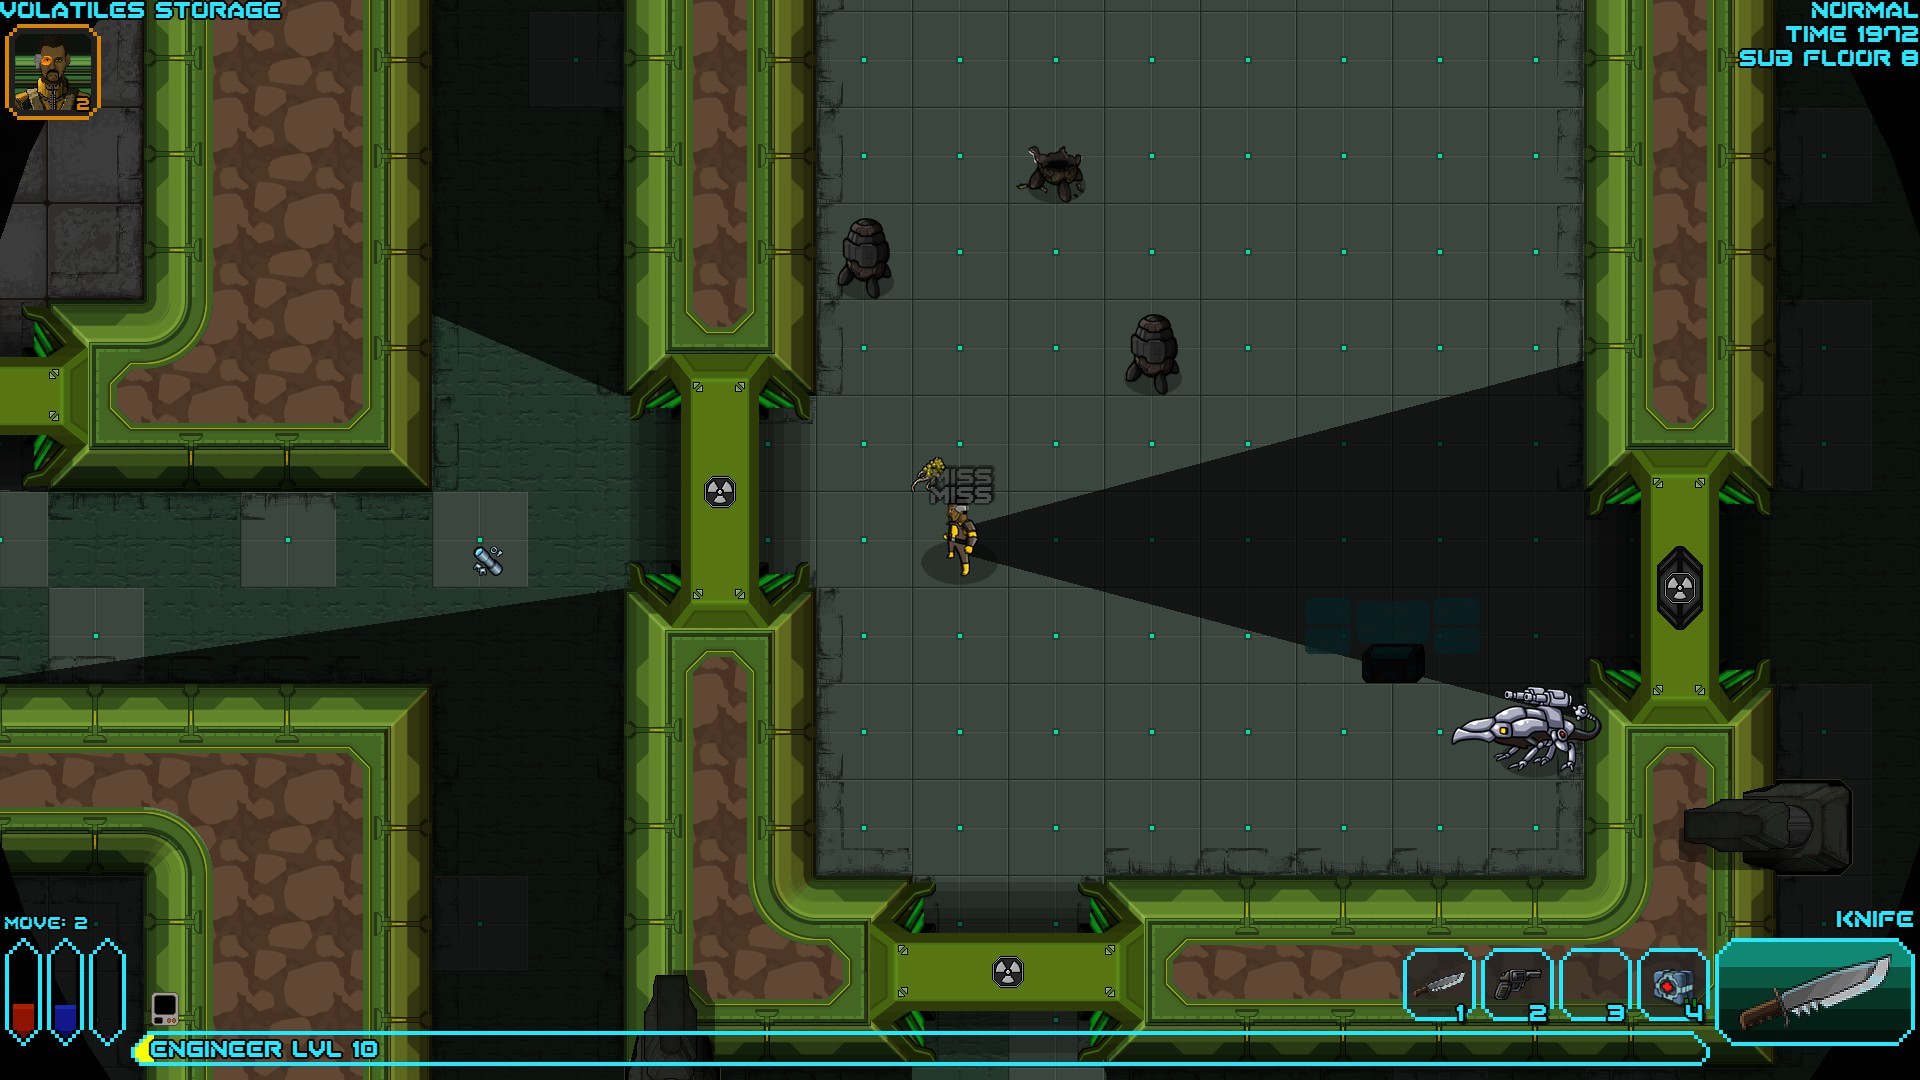Select the cube device in slot 4
The height and width of the screenshot is (1080, 1920).
1672,984
